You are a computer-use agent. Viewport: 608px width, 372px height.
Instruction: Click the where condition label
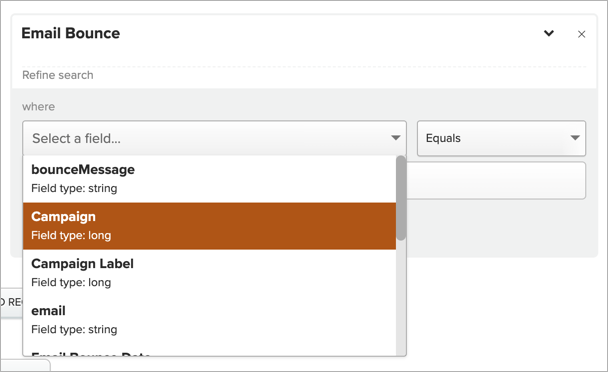(38, 107)
